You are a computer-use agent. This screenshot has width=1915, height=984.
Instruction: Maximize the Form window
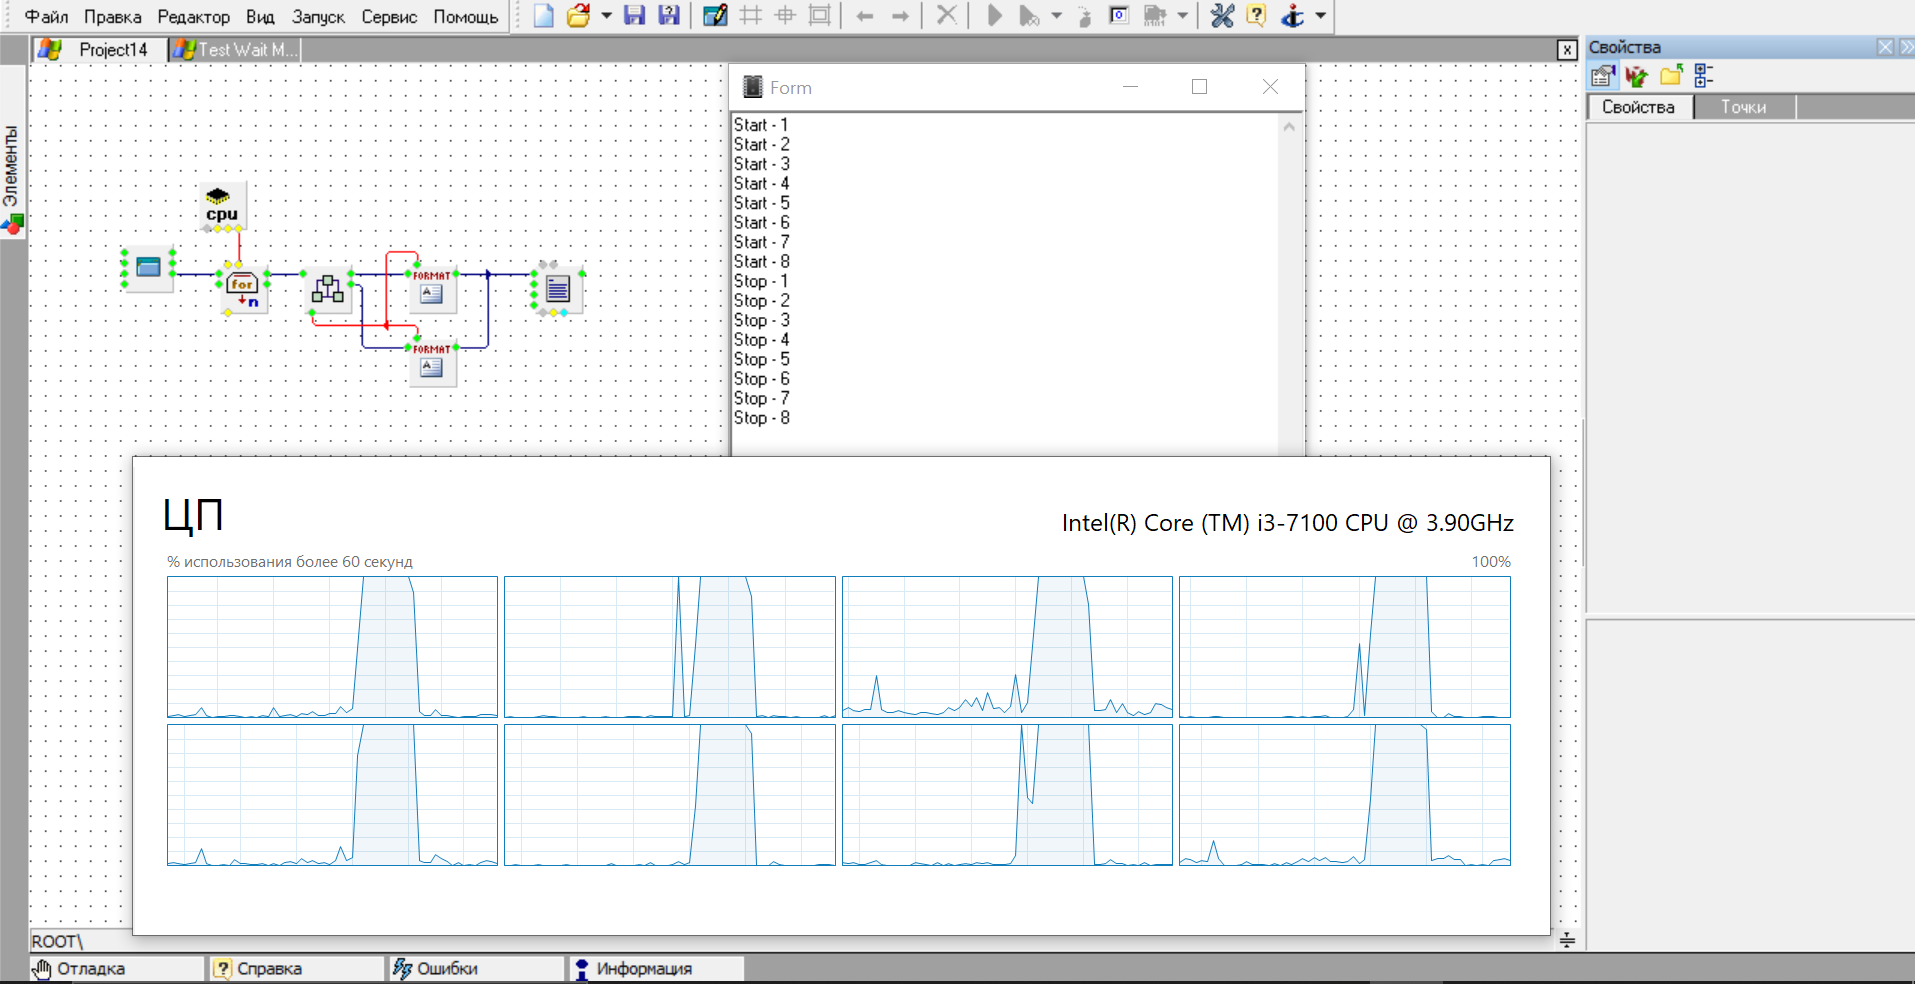pos(1200,87)
